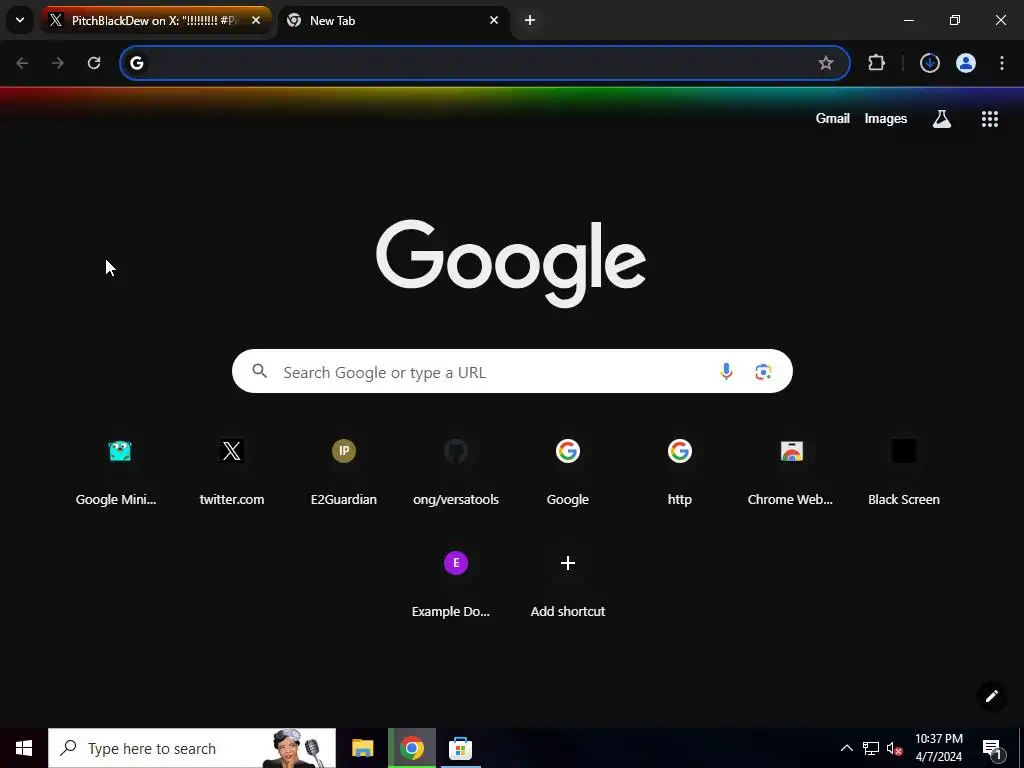Screen dimensions: 1024x768
Task: Close the PitchBlackDew on X tab
Action: pyautogui.click(x=256, y=20)
